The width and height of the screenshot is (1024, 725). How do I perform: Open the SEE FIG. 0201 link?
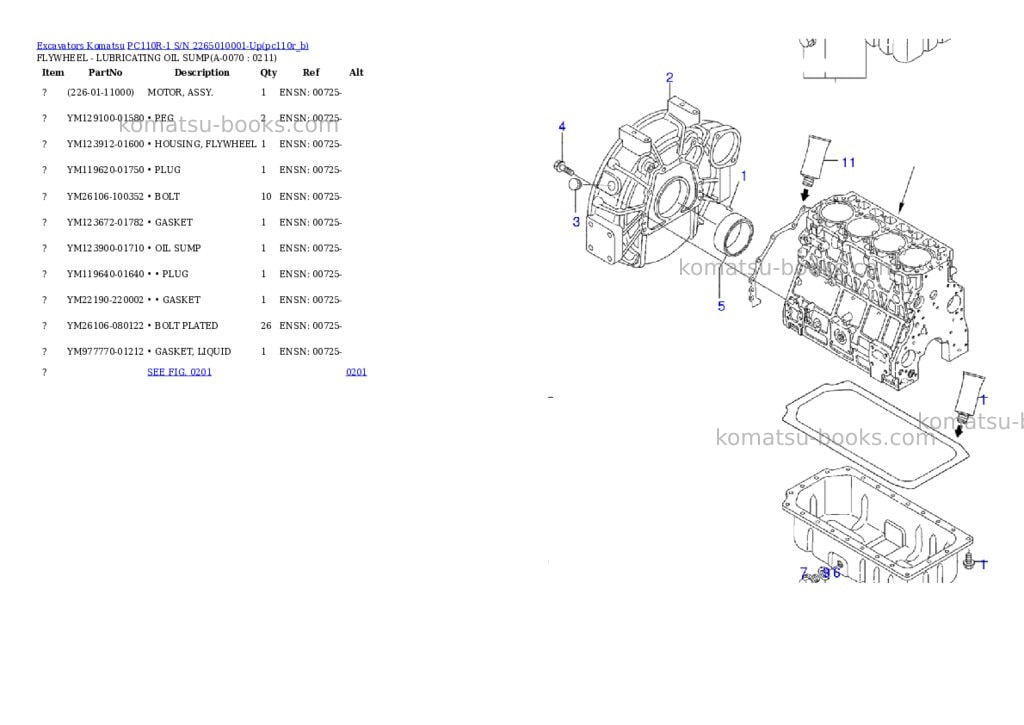180,372
